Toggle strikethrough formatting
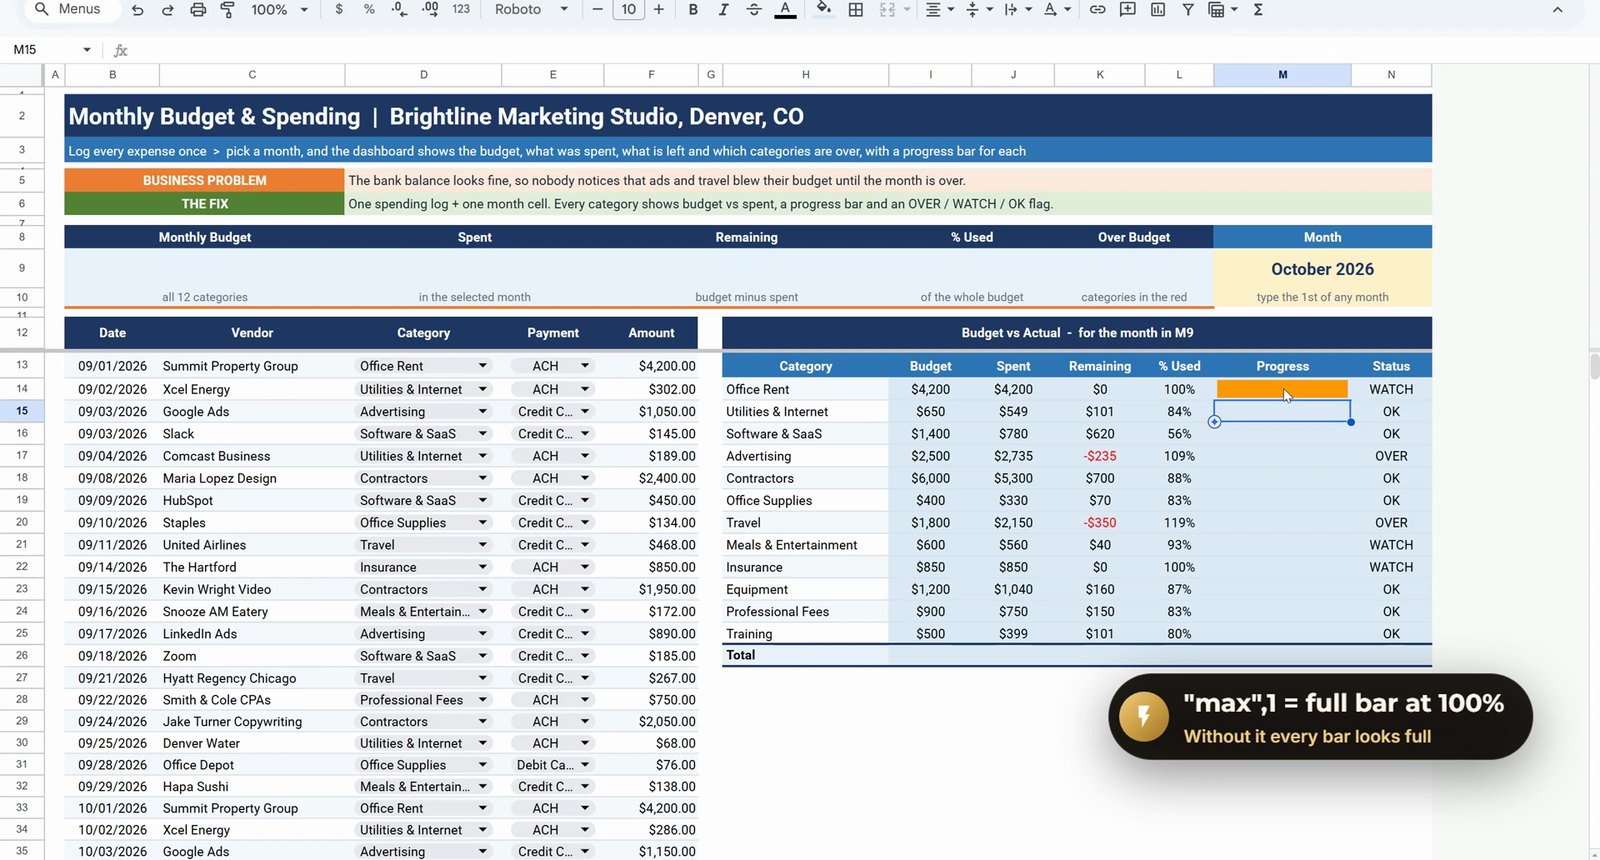The image size is (1600, 860). click(754, 9)
